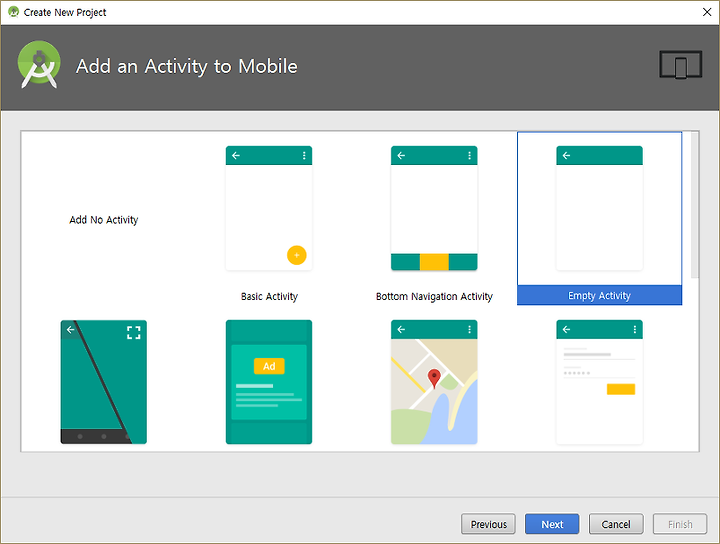The image size is (720, 544).
Task: Select the Add No Activity option
Action: click(x=104, y=220)
